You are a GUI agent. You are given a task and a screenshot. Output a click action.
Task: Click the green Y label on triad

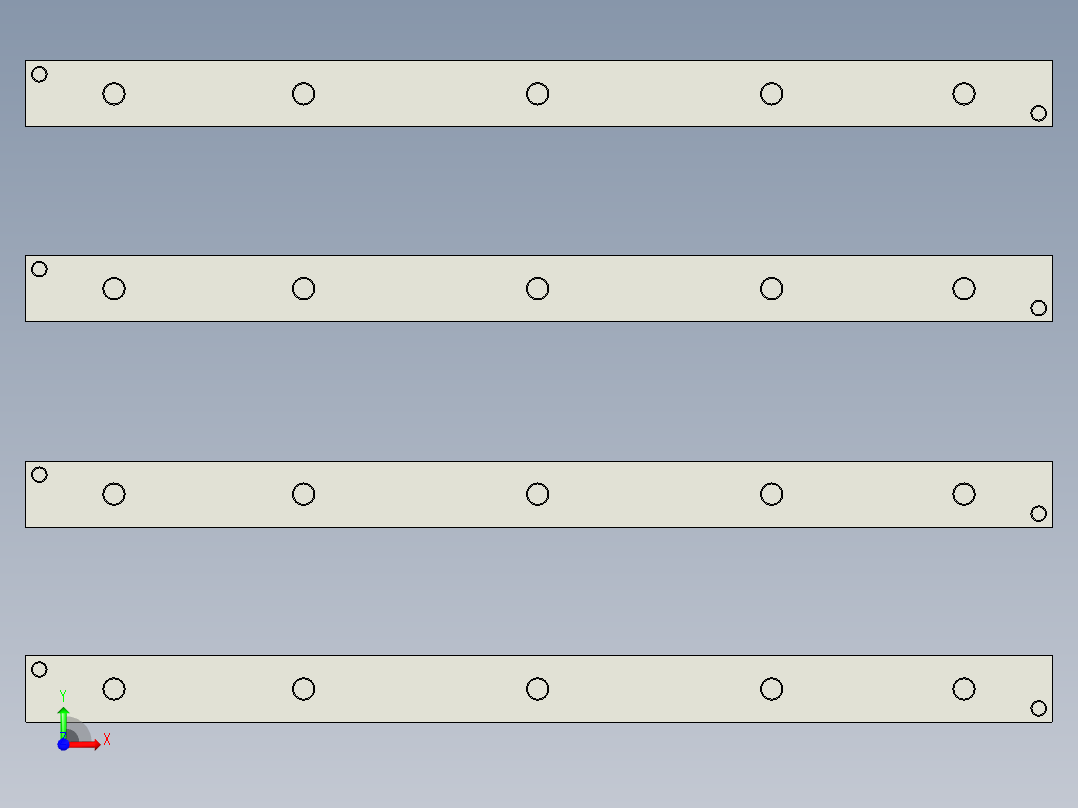[63, 695]
